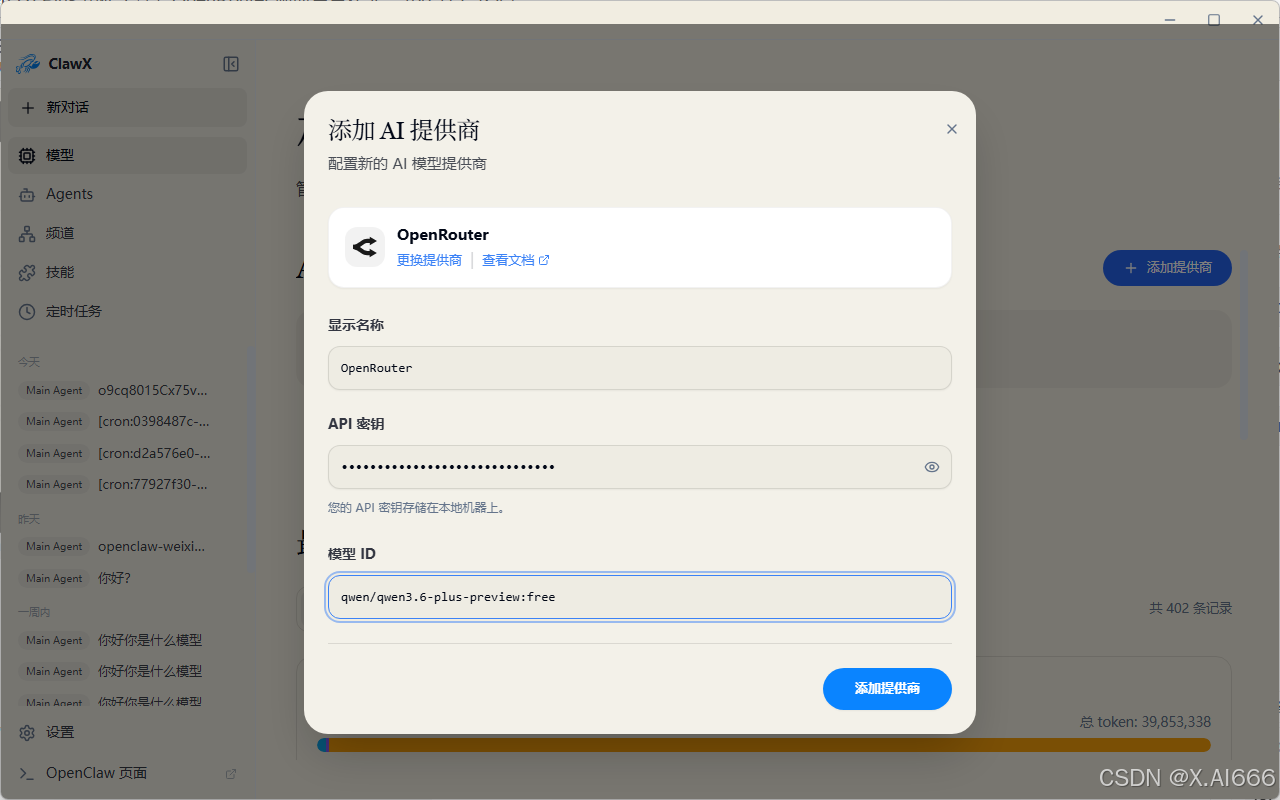
Task: Open conversation [cron:d2a576e0-...
Action: coord(127,453)
